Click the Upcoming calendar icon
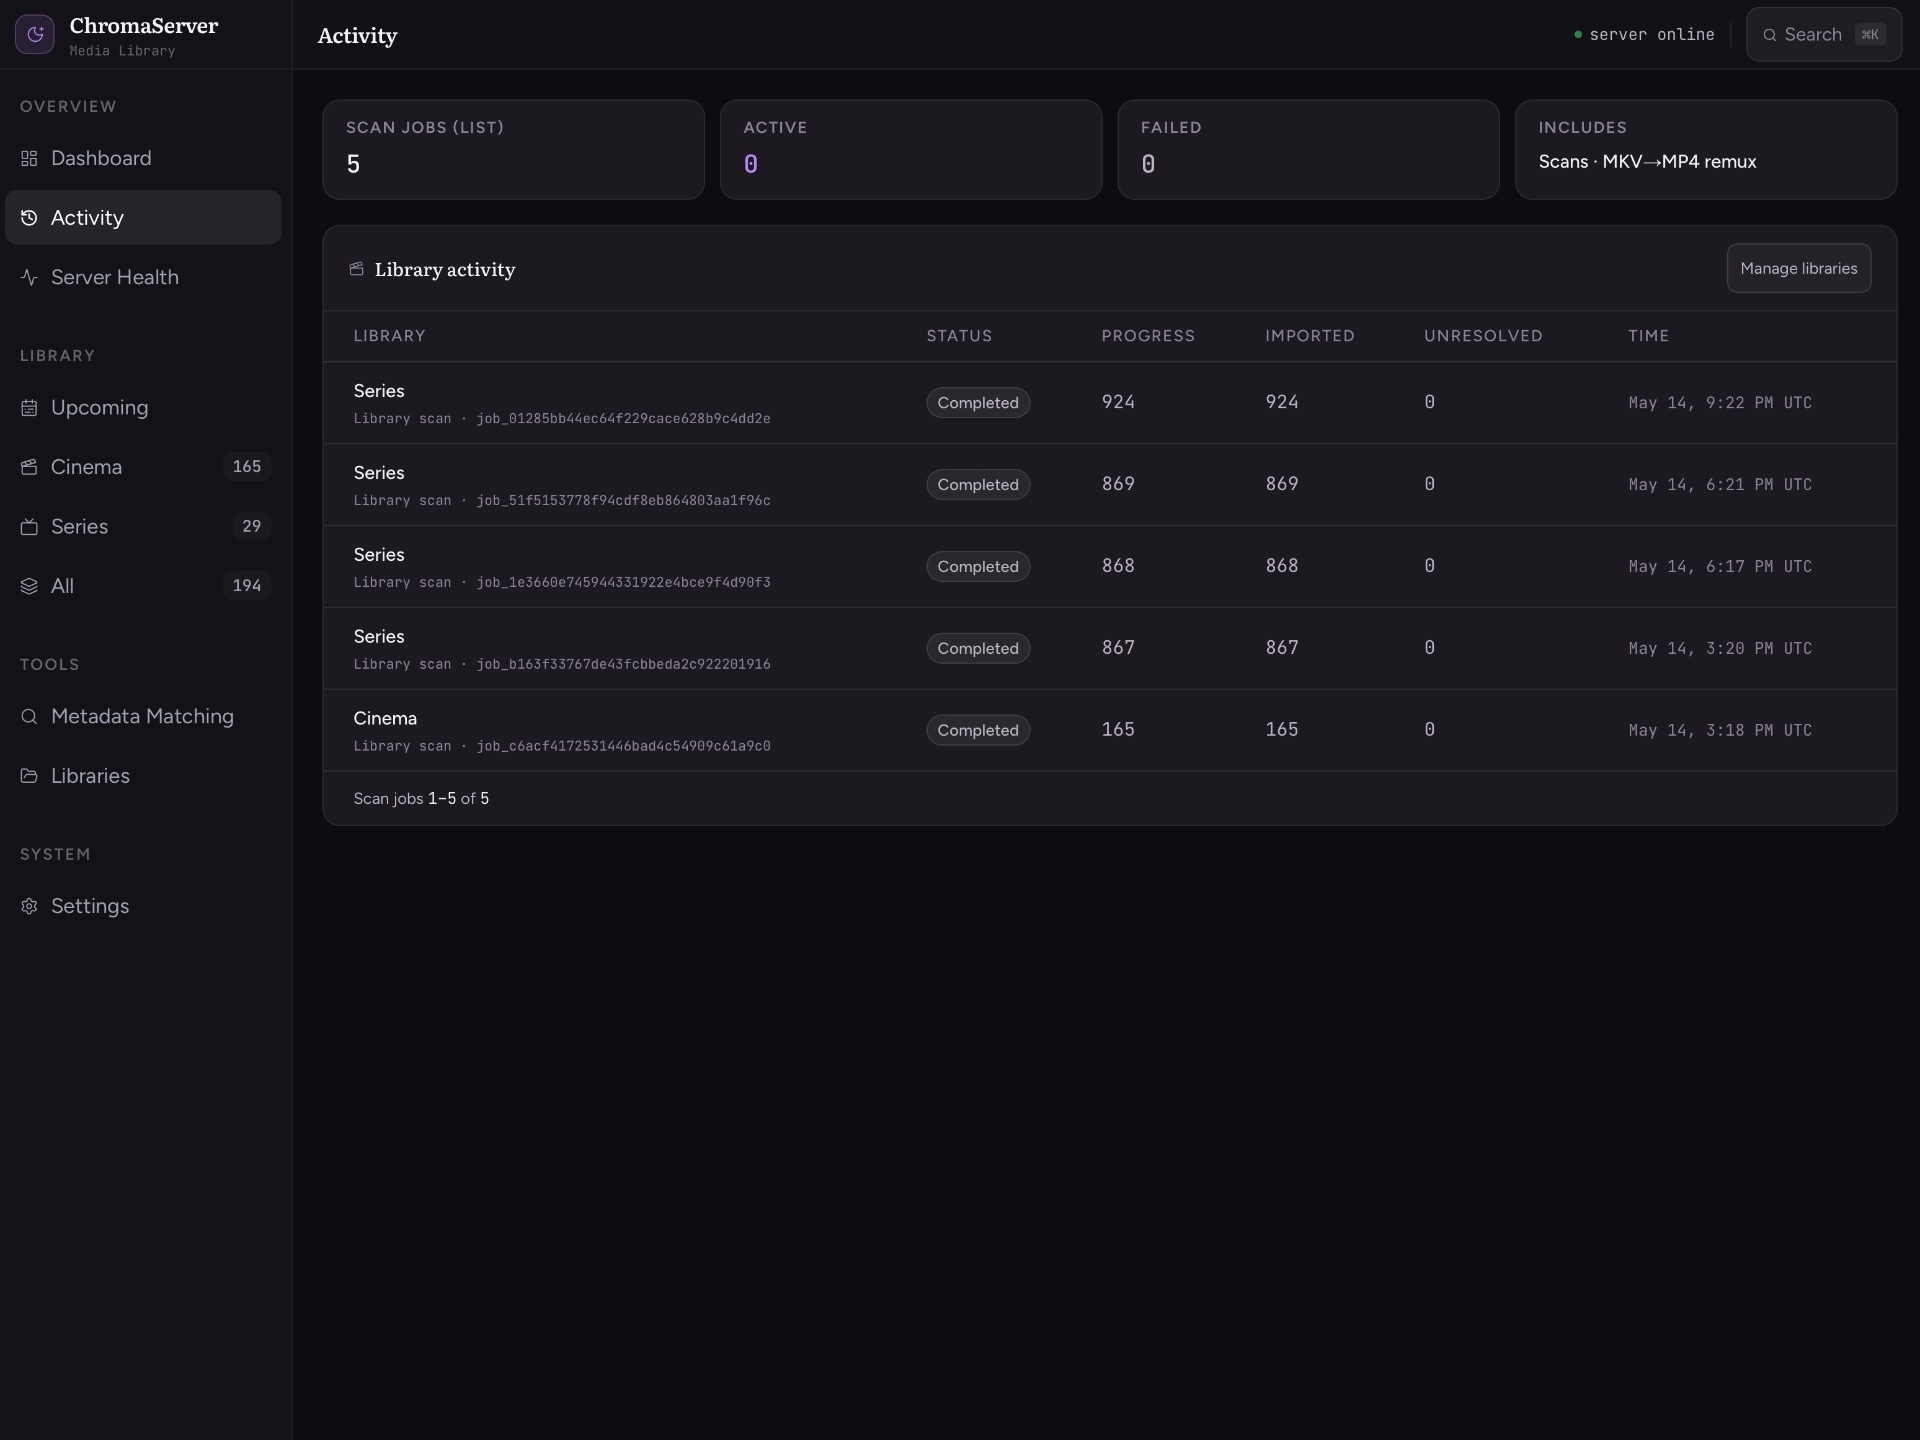Screen dimensions: 1920x1440 [29, 408]
